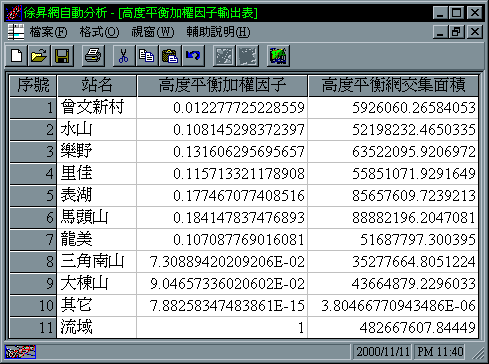Select the station cell 三角南山
The width and height of the screenshot is (489, 364).
97,262
